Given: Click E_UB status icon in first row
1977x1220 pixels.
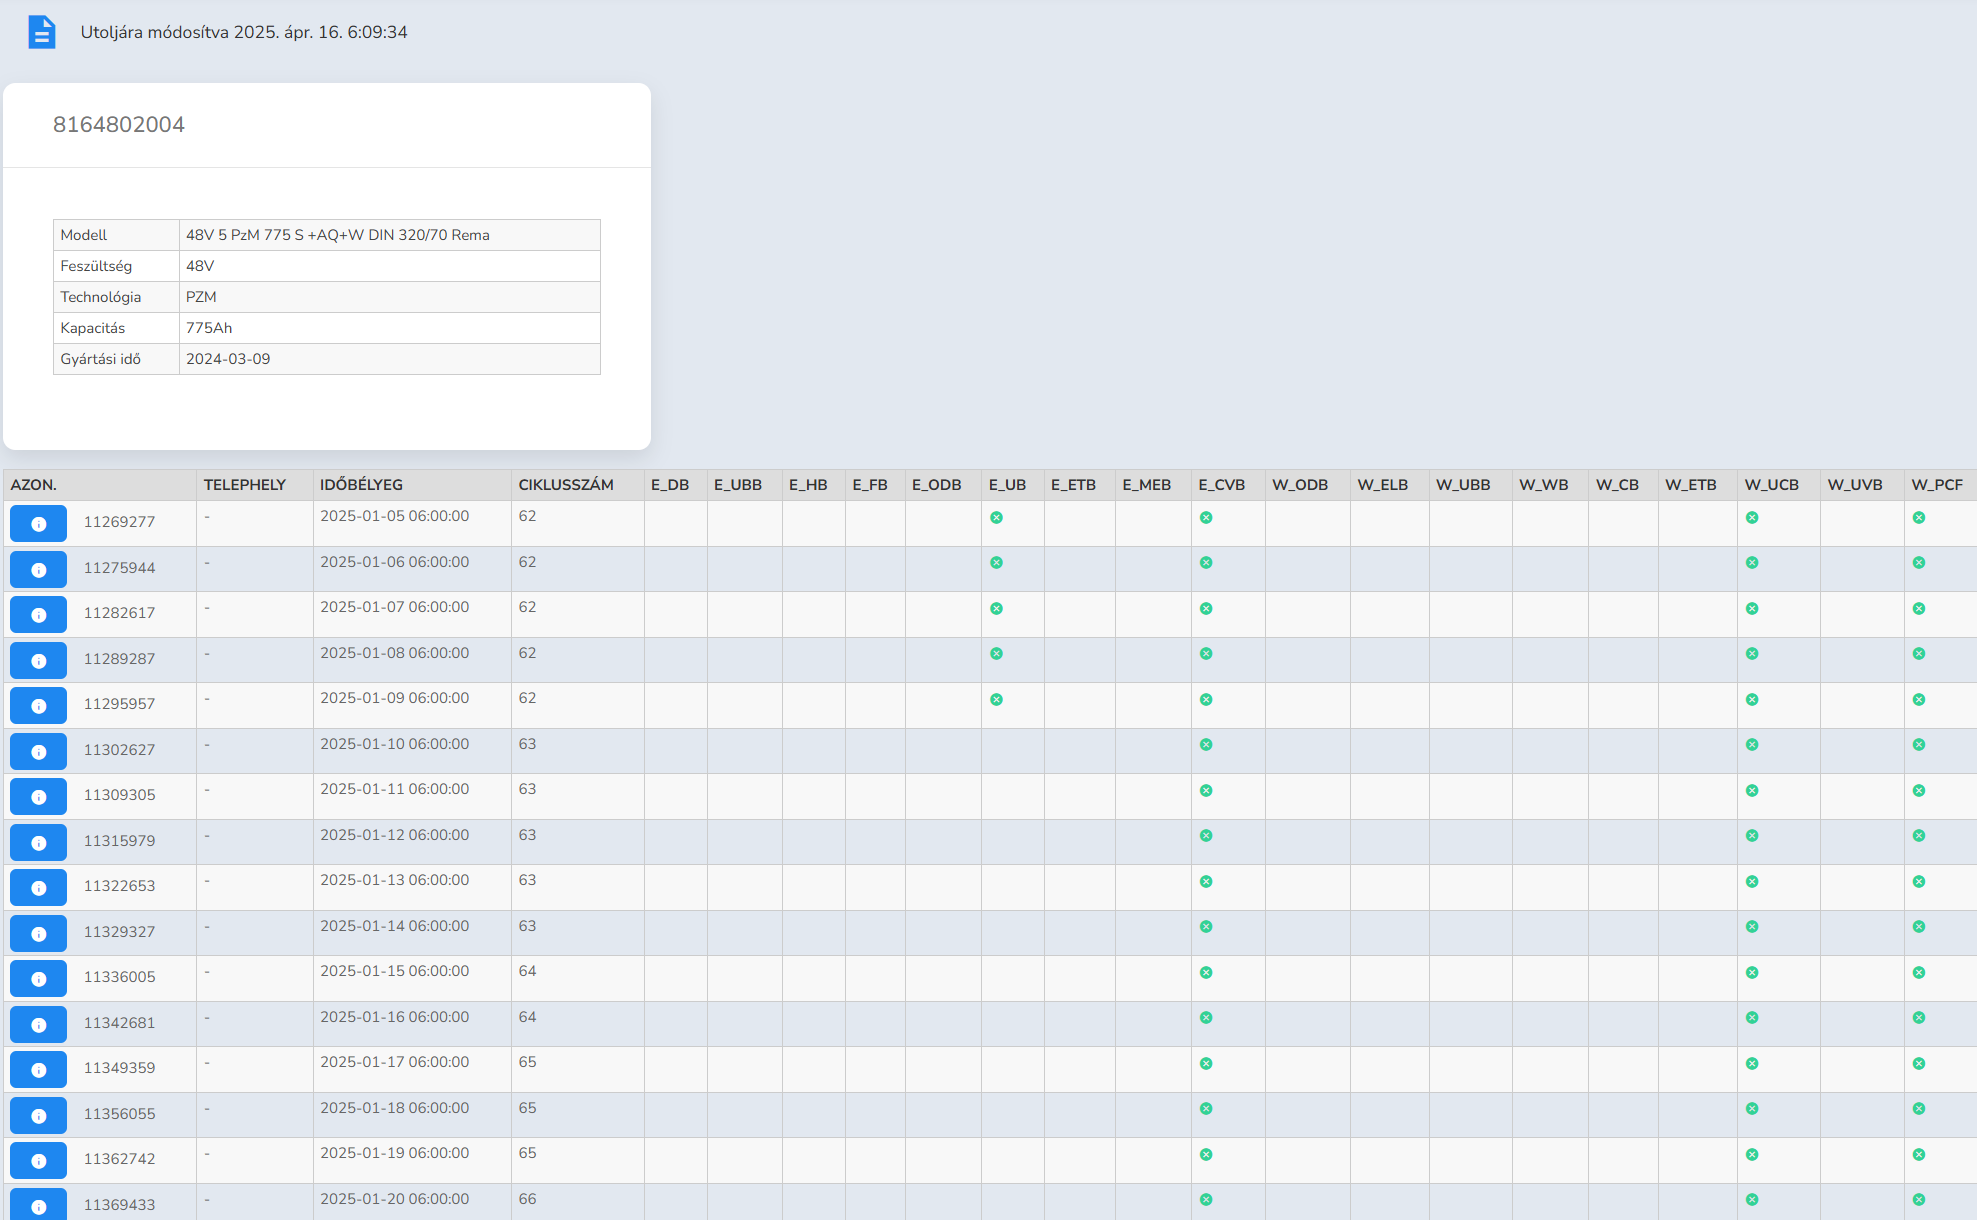Looking at the screenshot, I should tap(996, 517).
